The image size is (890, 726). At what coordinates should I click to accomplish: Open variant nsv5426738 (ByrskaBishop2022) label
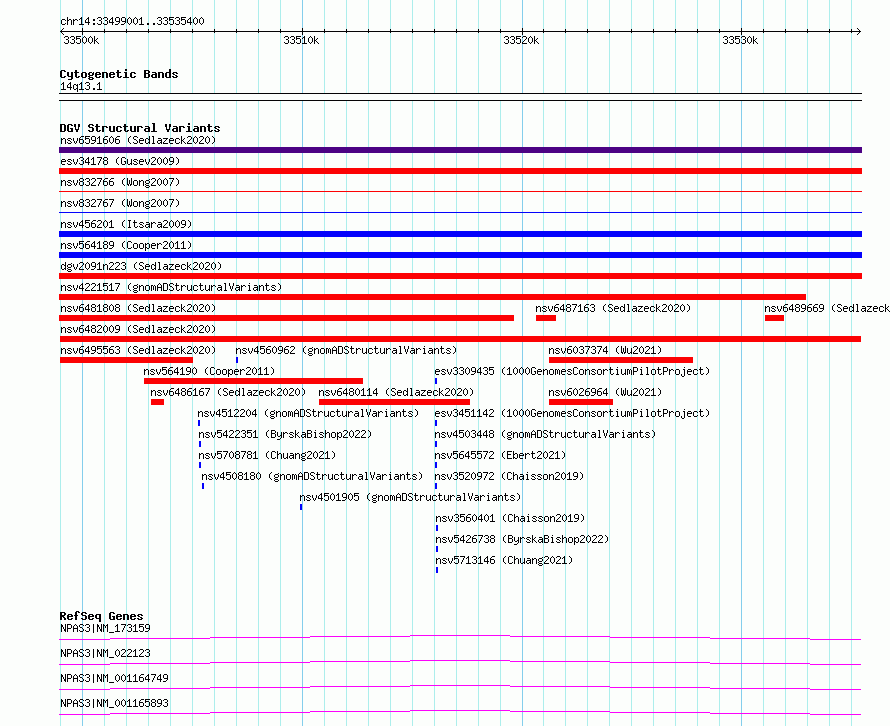522,539
